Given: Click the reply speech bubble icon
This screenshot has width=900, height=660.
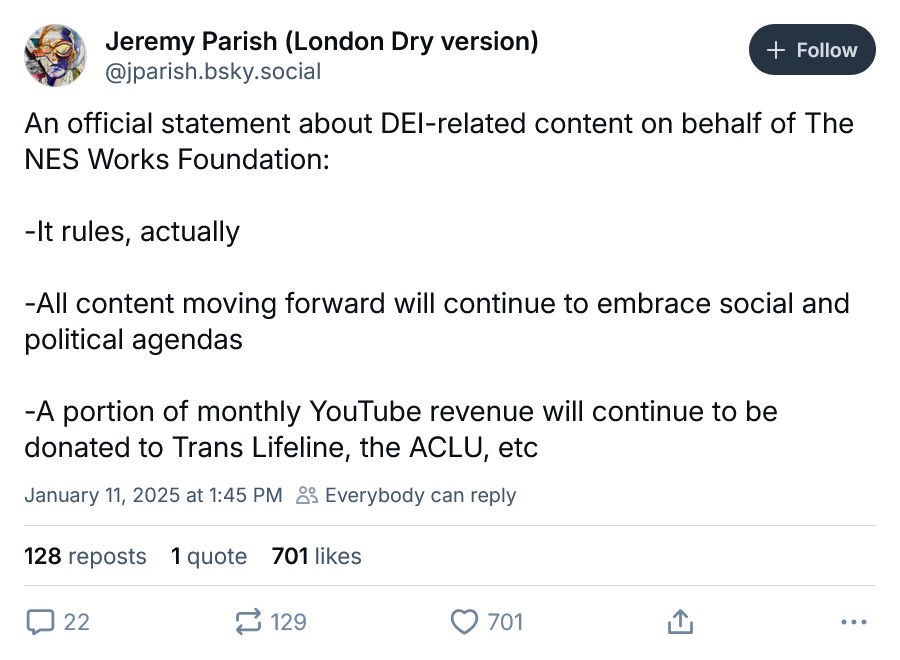Looking at the screenshot, I should (40, 622).
